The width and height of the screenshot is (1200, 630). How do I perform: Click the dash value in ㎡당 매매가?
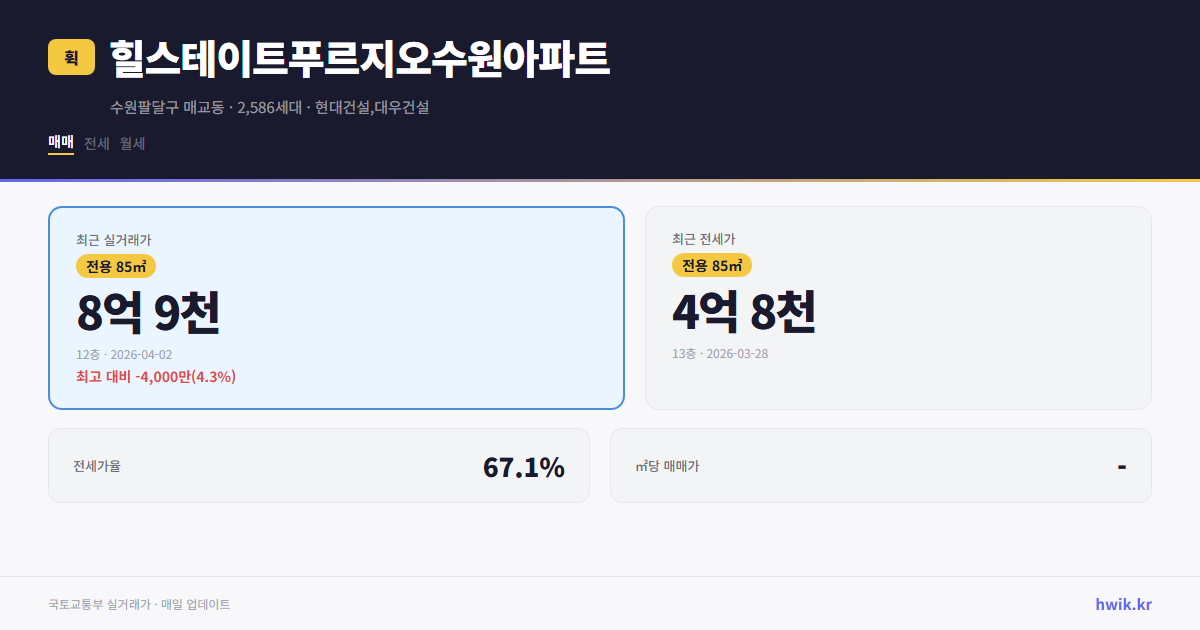point(1120,465)
